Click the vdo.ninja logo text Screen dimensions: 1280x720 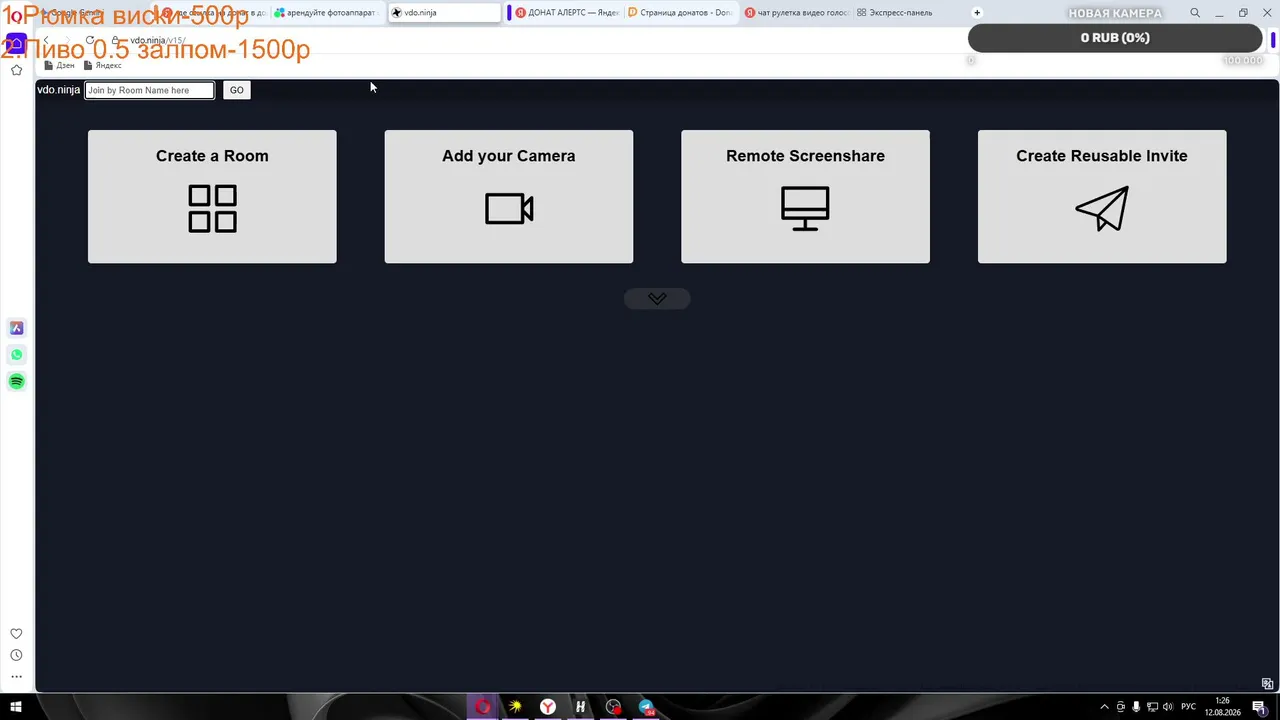(x=58, y=90)
